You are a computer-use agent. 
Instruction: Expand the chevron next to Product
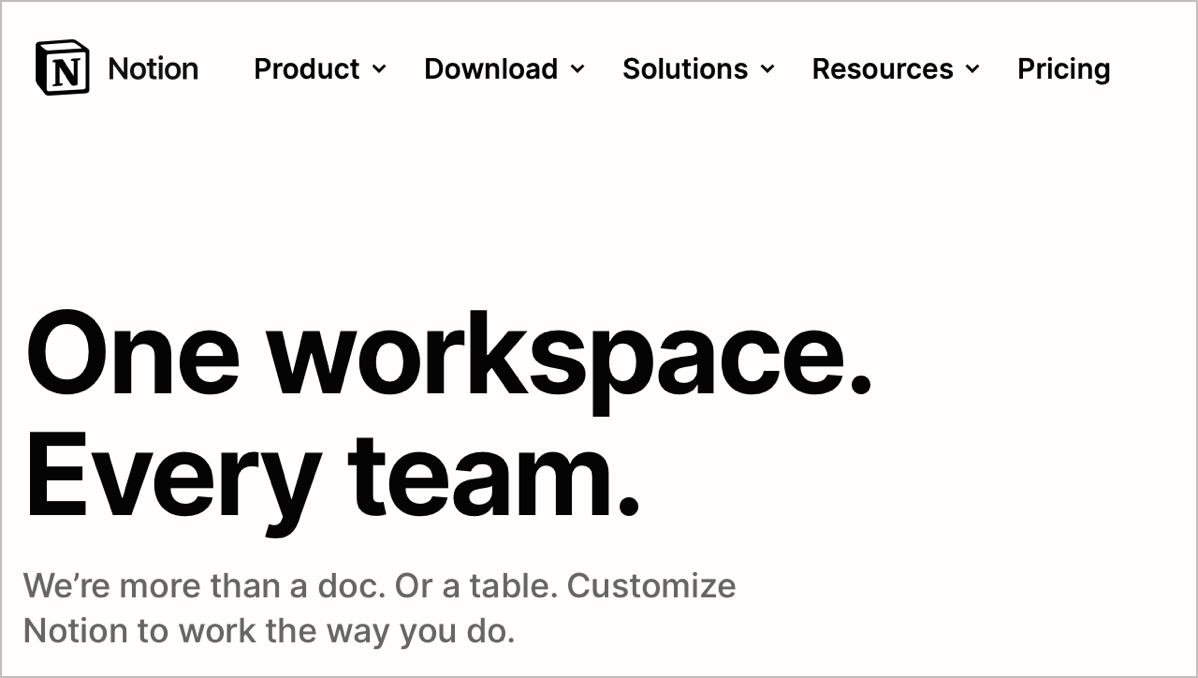pyautogui.click(x=379, y=70)
